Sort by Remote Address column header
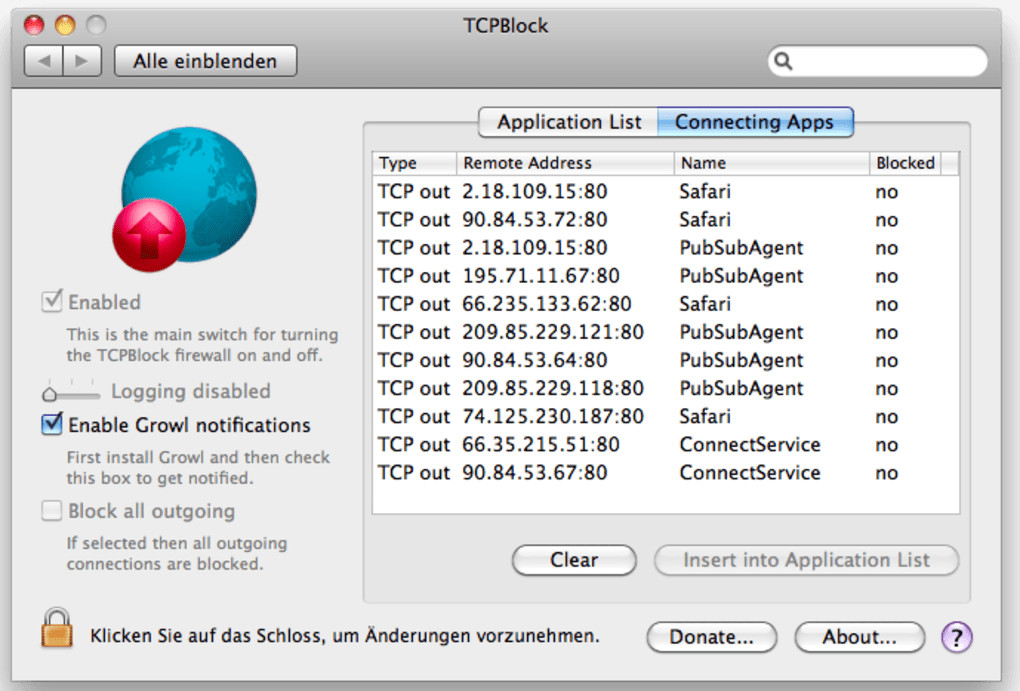The image size is (1020, 691). point(565,163)
